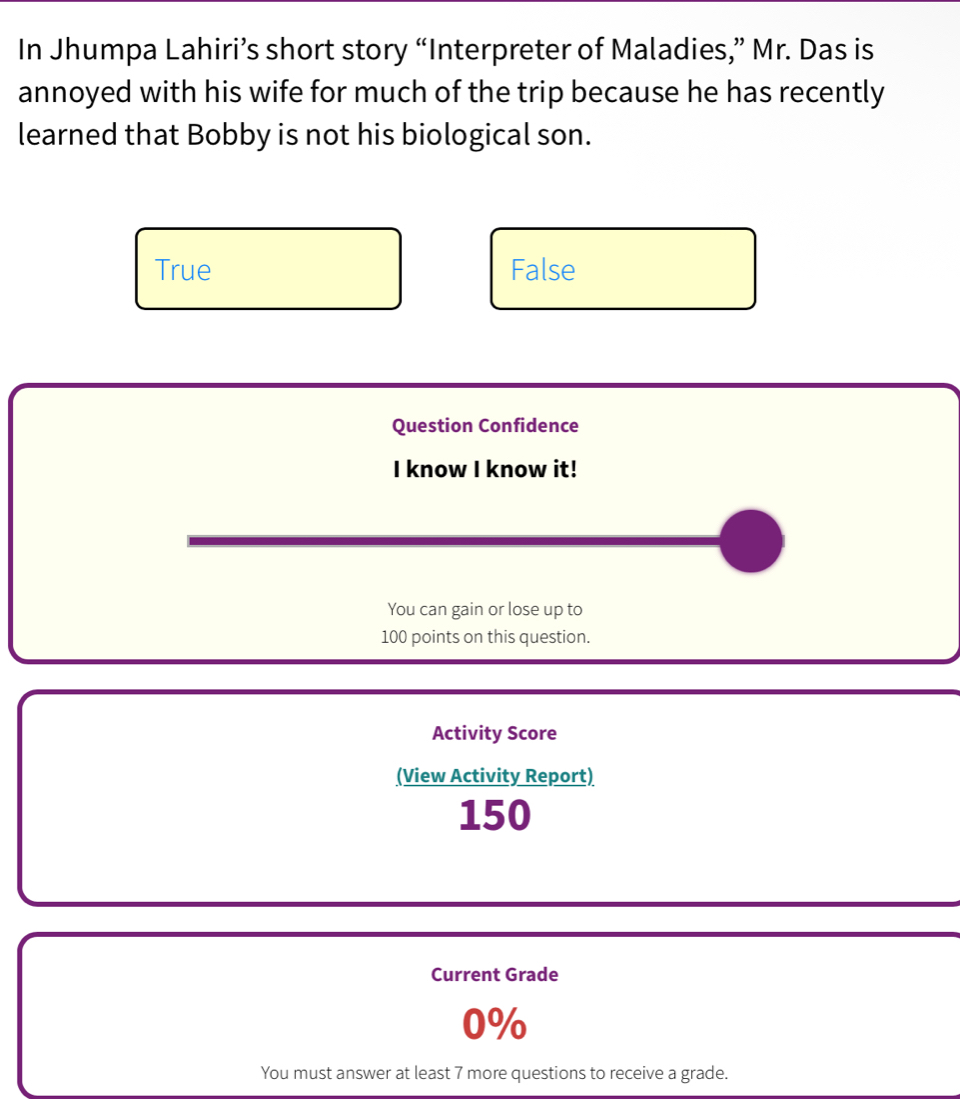Click the middle of the confidence slider bar
Image resolution: width=960 pixels, height=1099 pixels.
pos(470,540)
